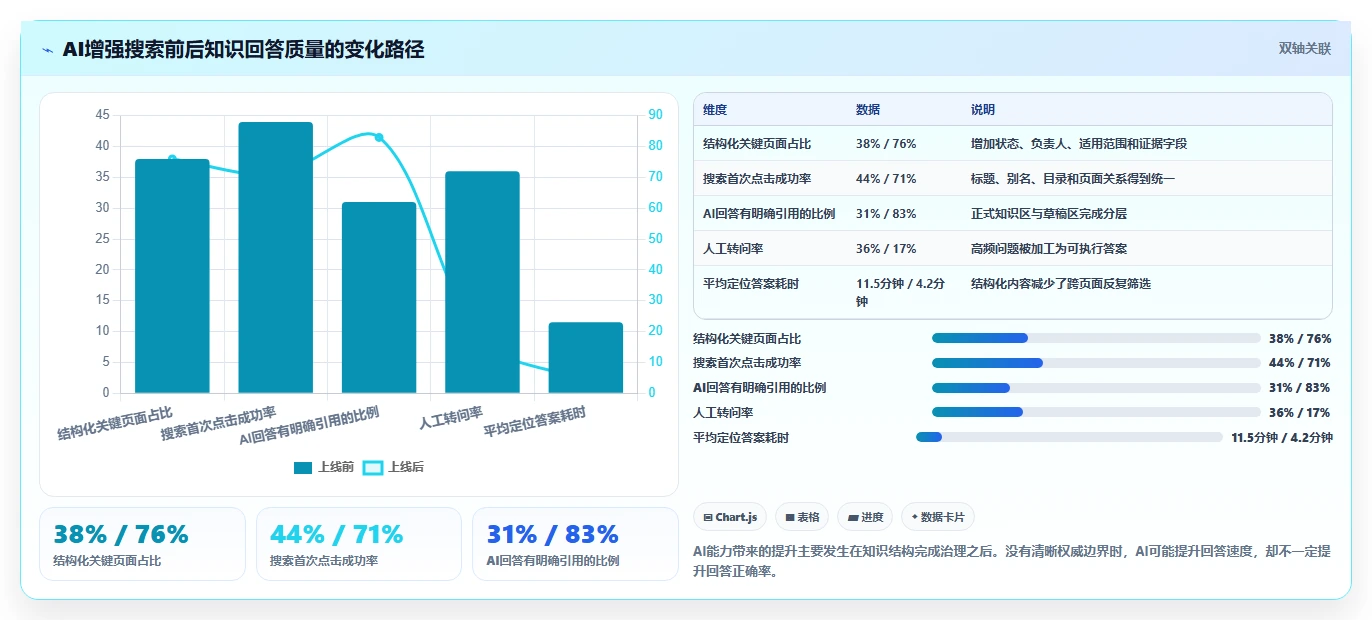Click the x-axis label 平均定位答案耗时
Screen dimensions: 1372x620
point(535,422)
